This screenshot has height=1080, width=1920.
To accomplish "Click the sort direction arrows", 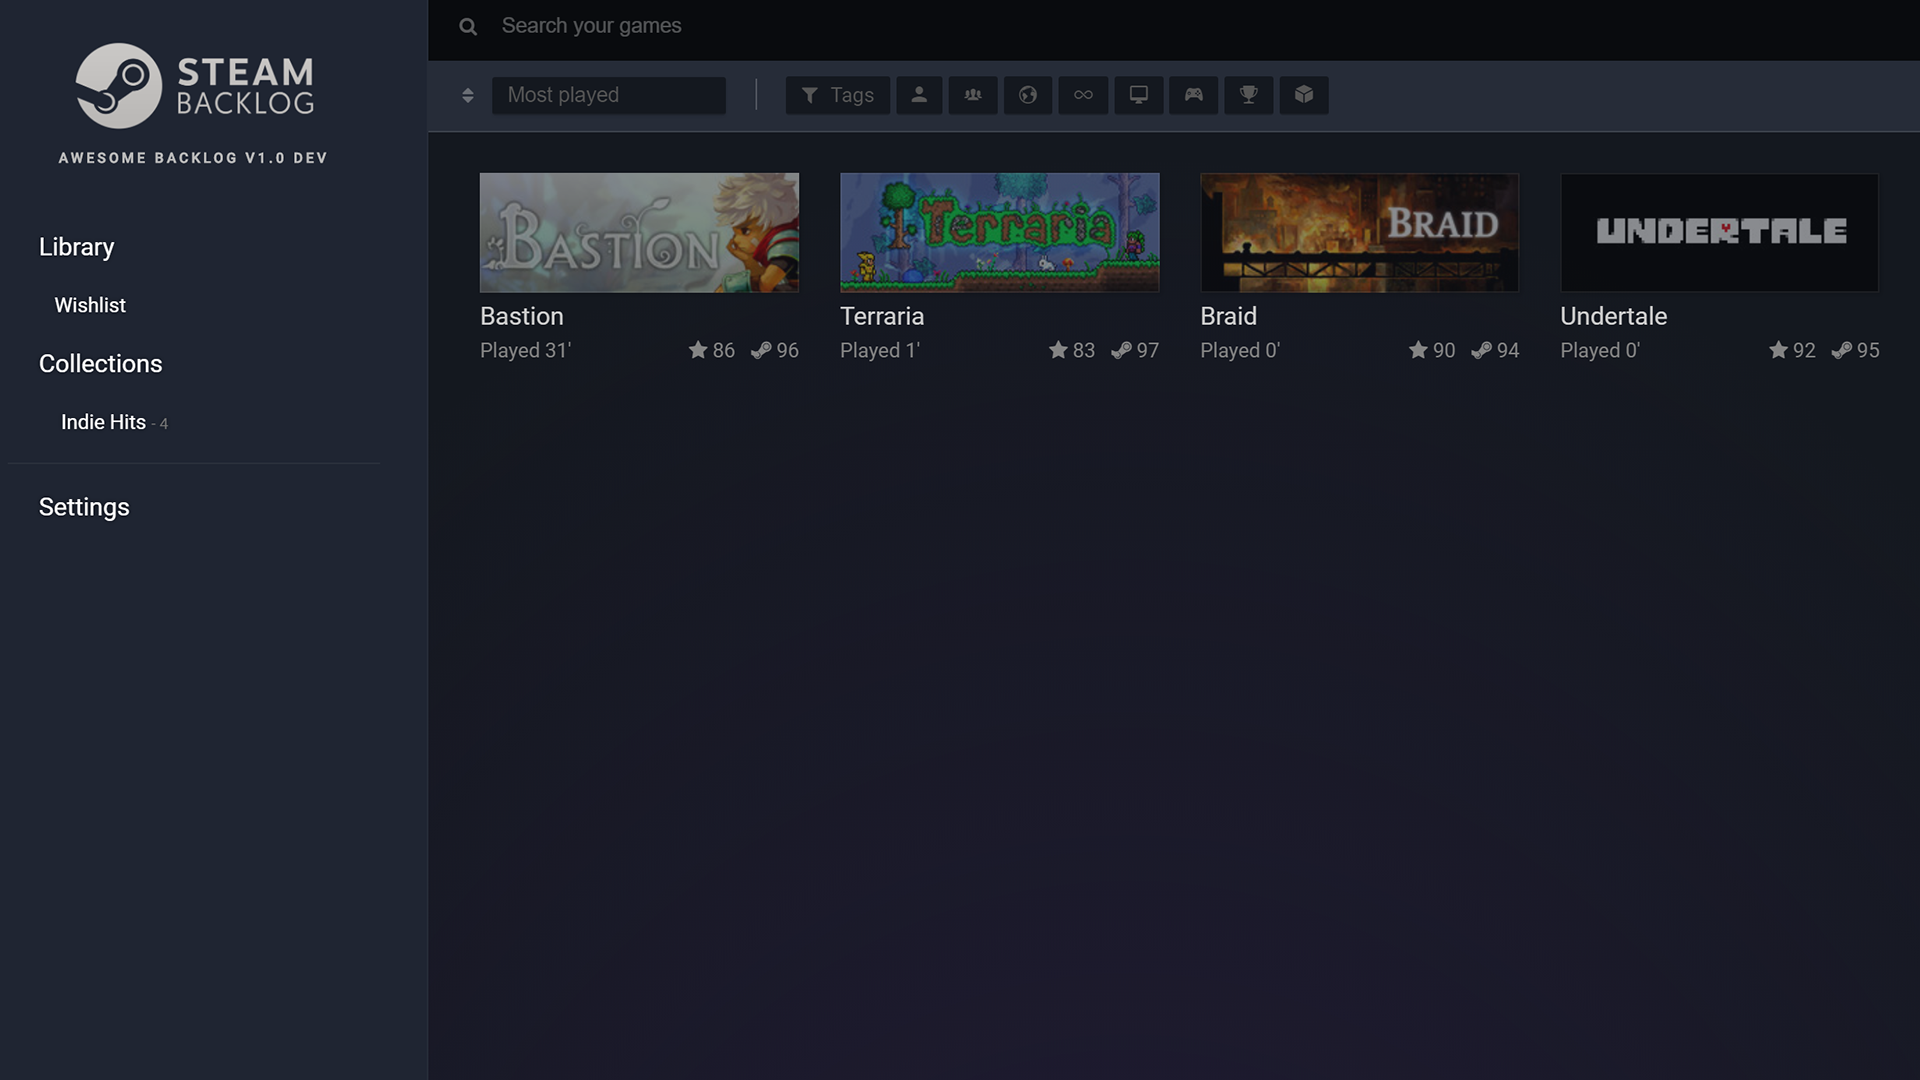I will click(467, 95).
